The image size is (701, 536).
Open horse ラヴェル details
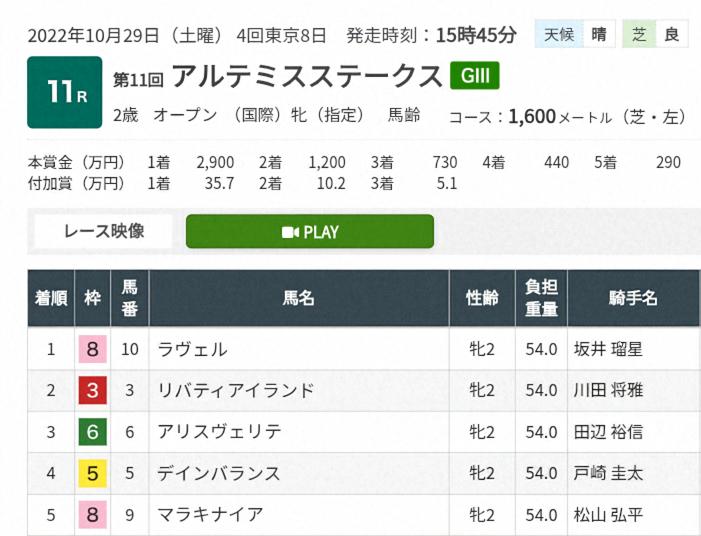point(193,350)
